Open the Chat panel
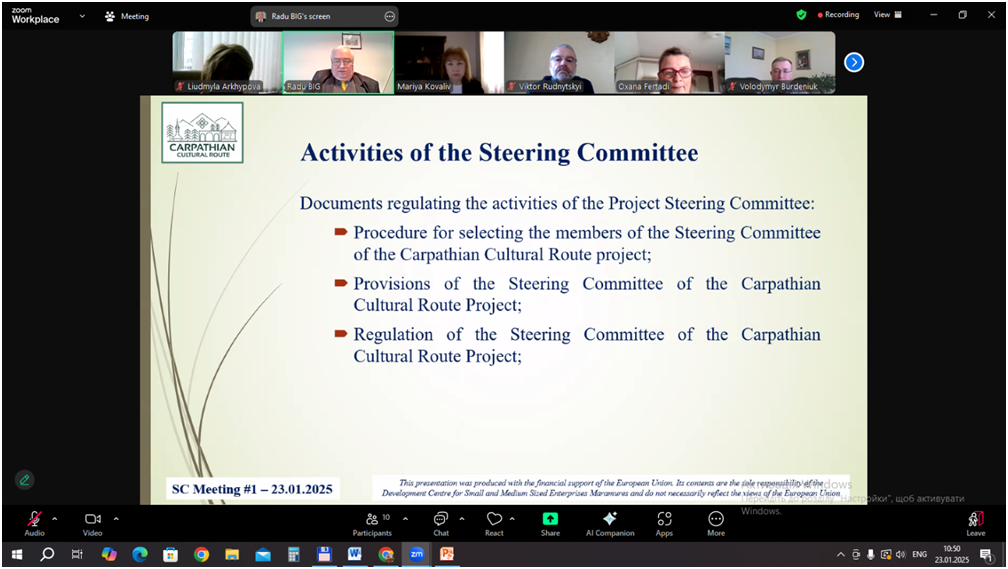 (441, 522)
